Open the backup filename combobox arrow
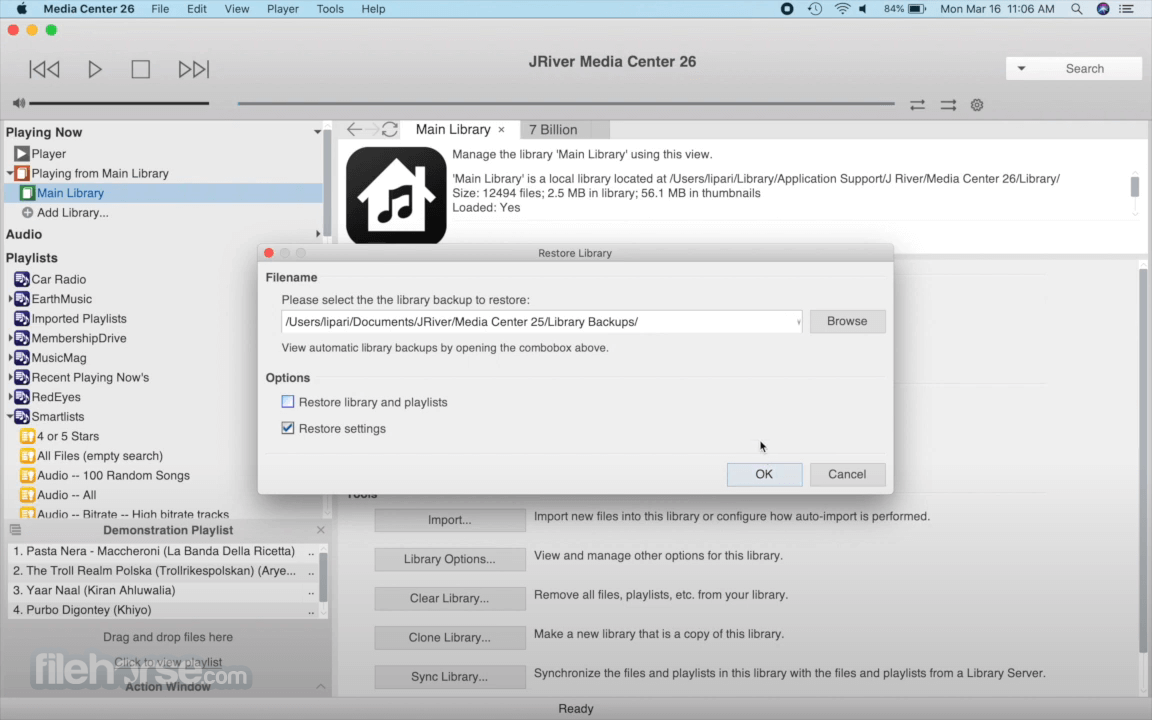Viewport: 1152px width, 720px height. (x=798, y=322)
